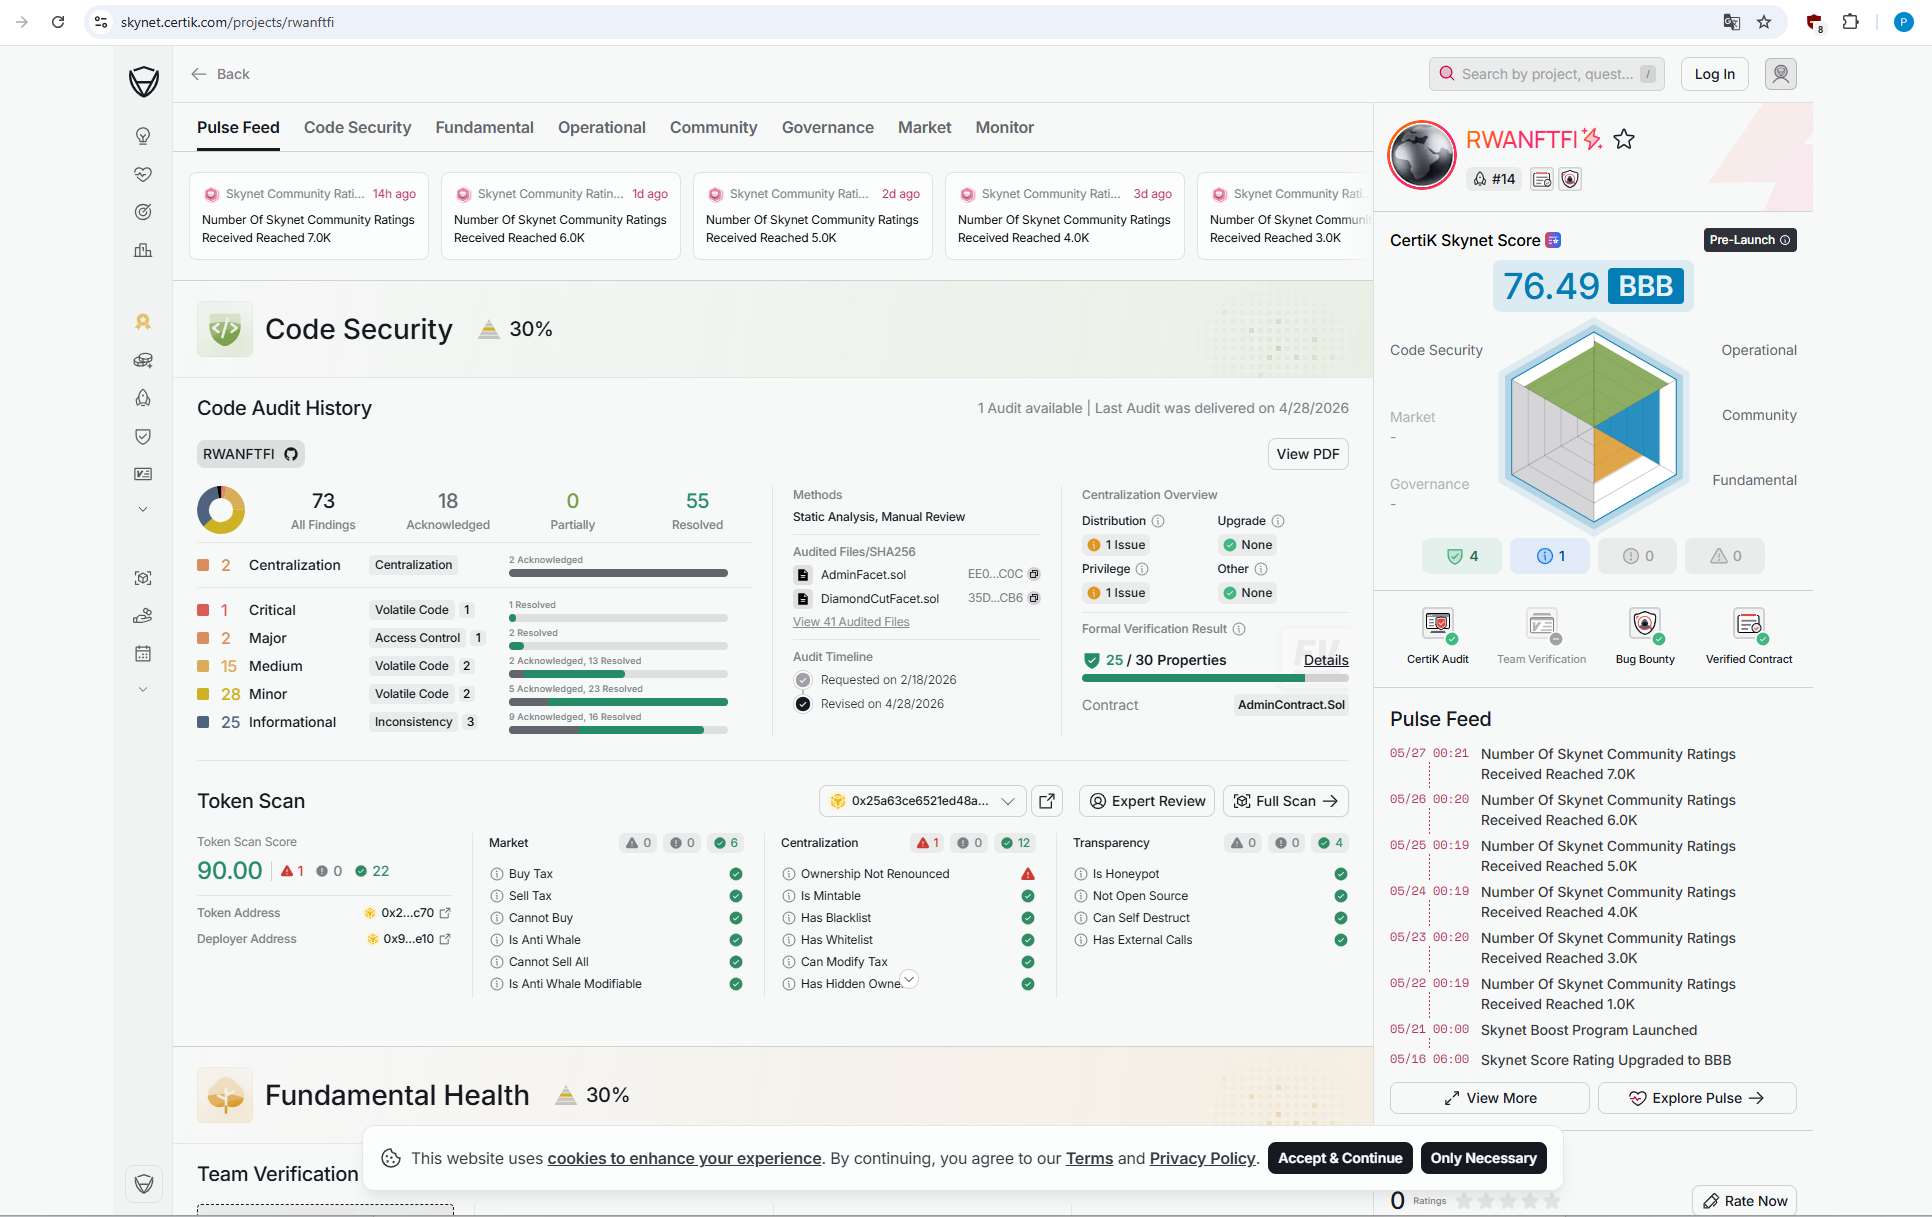Select the Monitor tab
The width and height of the screenshot is (1932, 1217).
point(1004,128)
